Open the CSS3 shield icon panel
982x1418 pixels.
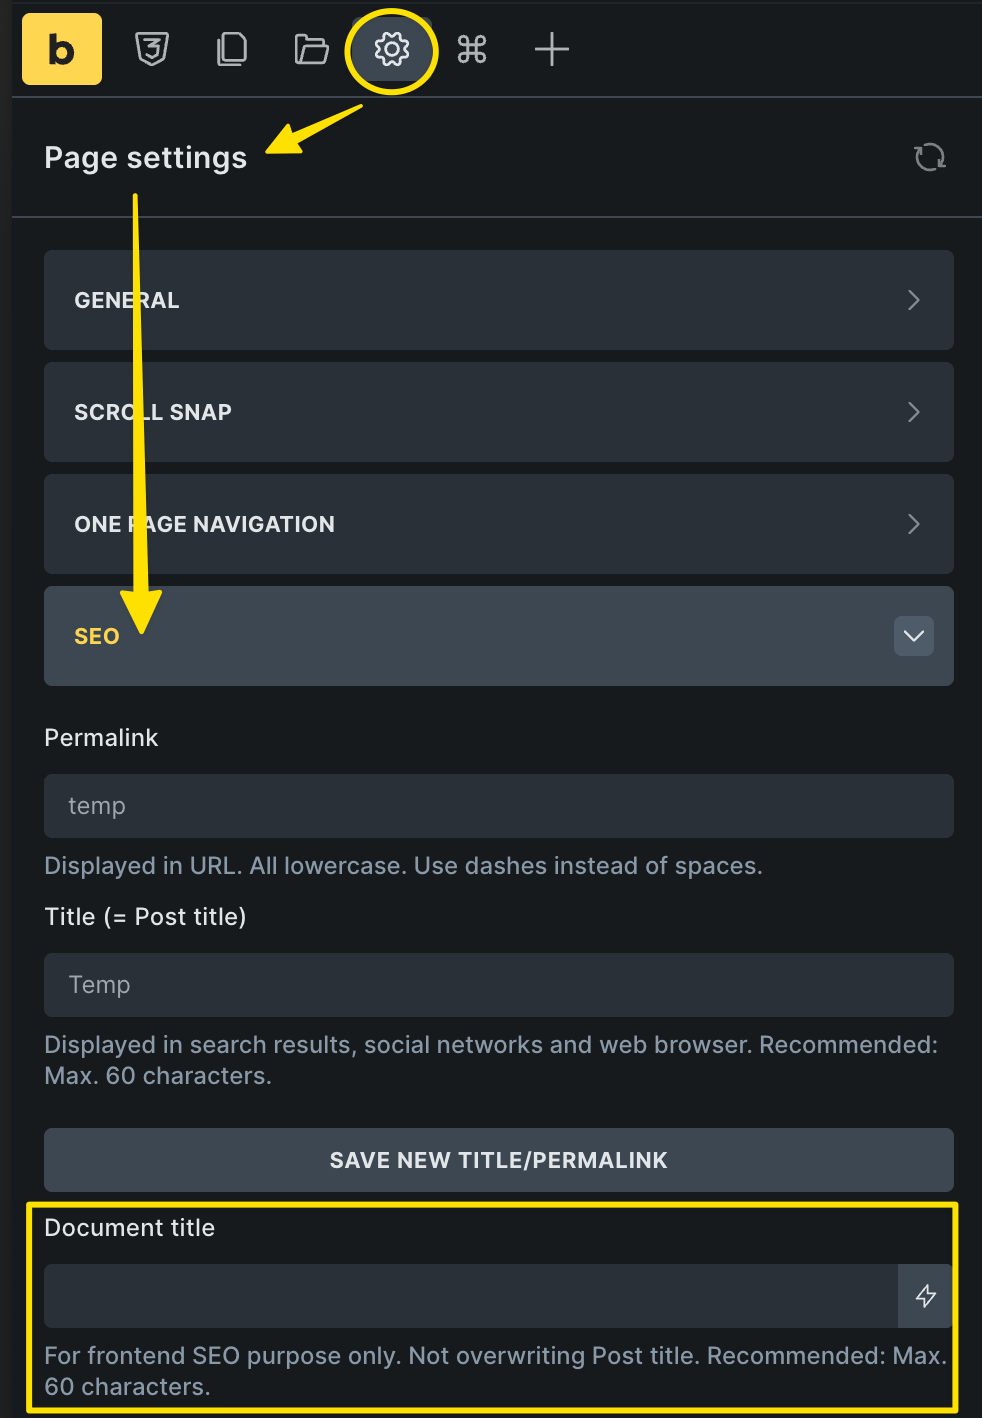click(x=152, y=49)
